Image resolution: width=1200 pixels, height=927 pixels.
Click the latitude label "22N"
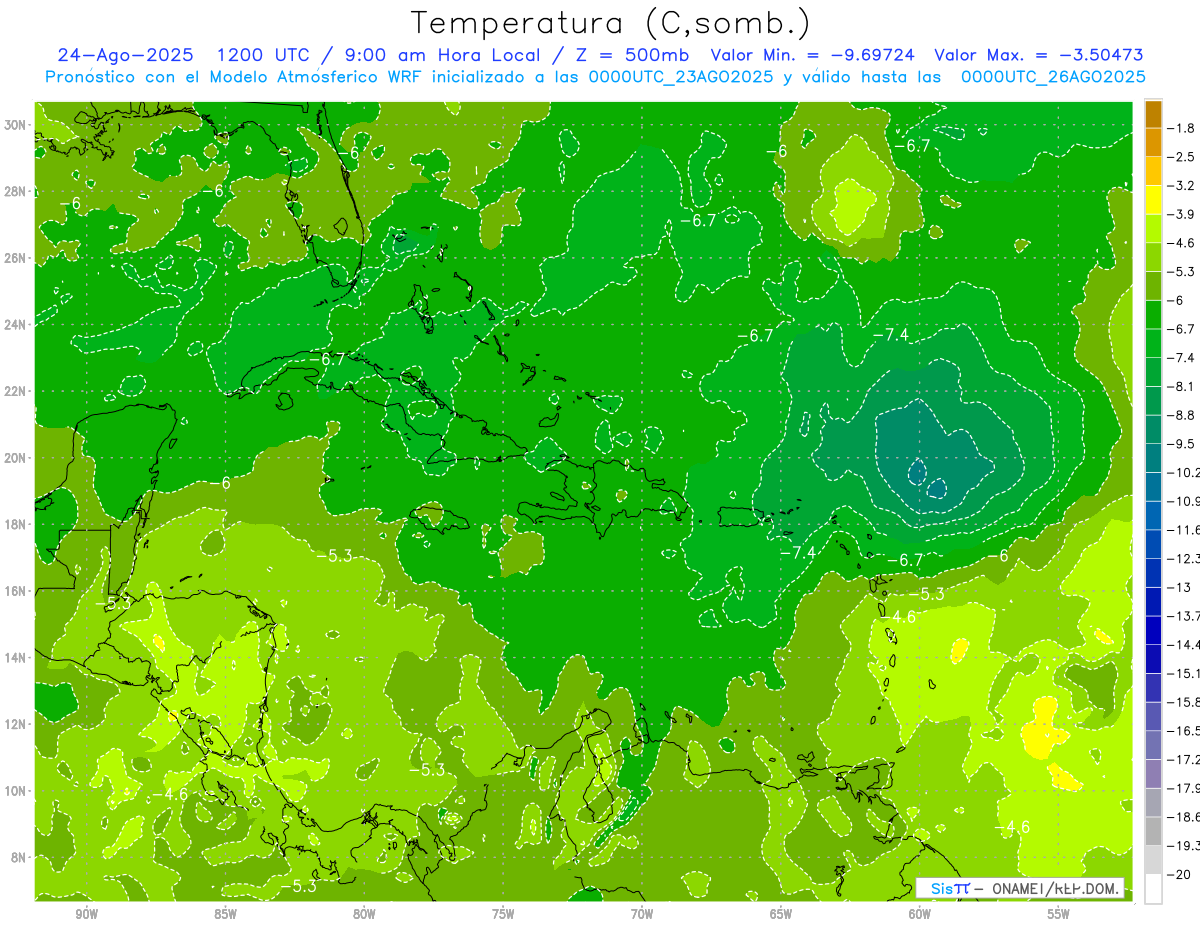coord(15,391)
